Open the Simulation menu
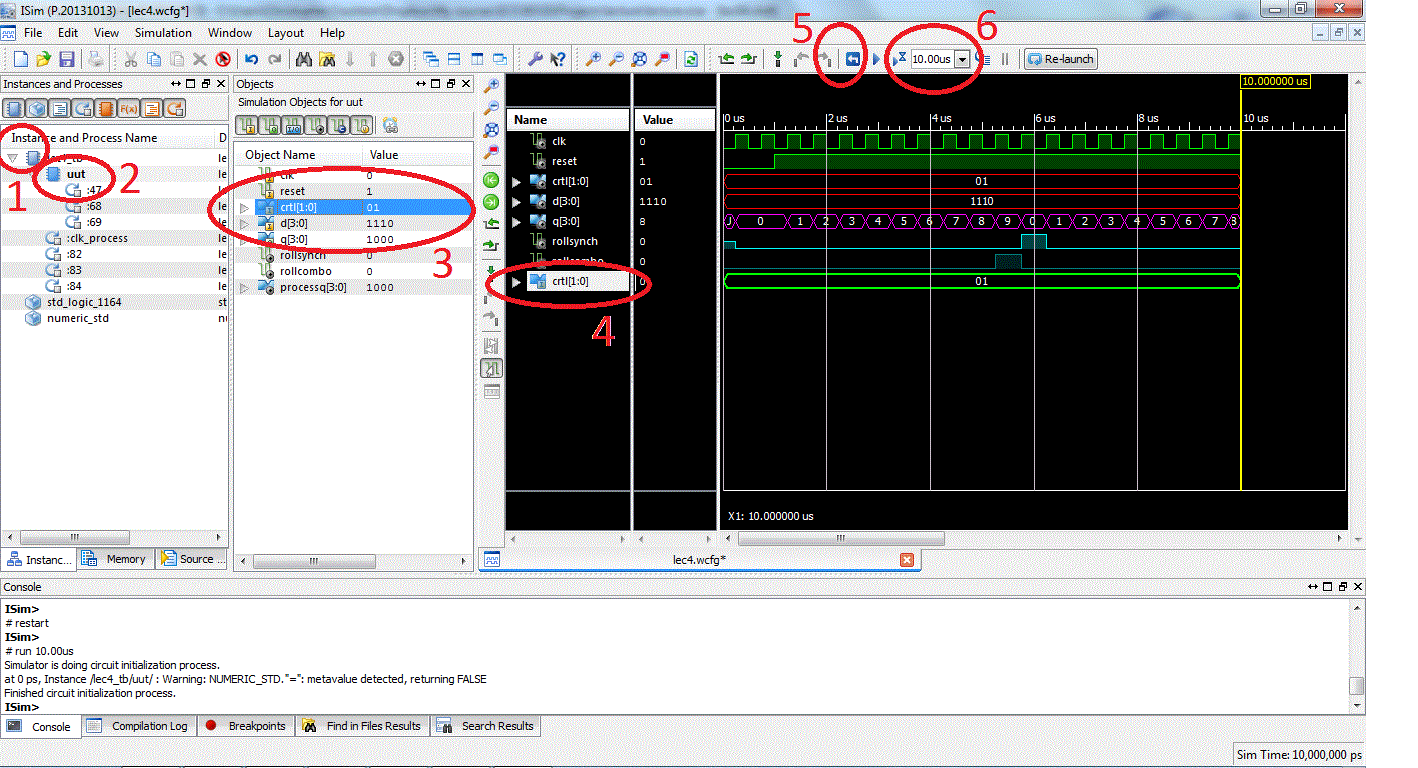This screenshot has width=1418, height=768. point(162,33)
